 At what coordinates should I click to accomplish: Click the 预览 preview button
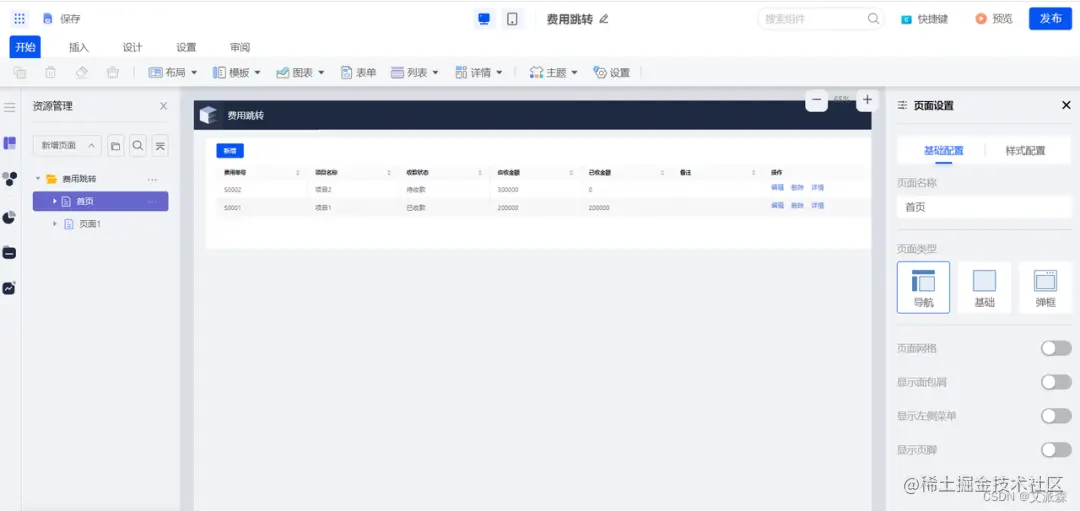[994, 19]
